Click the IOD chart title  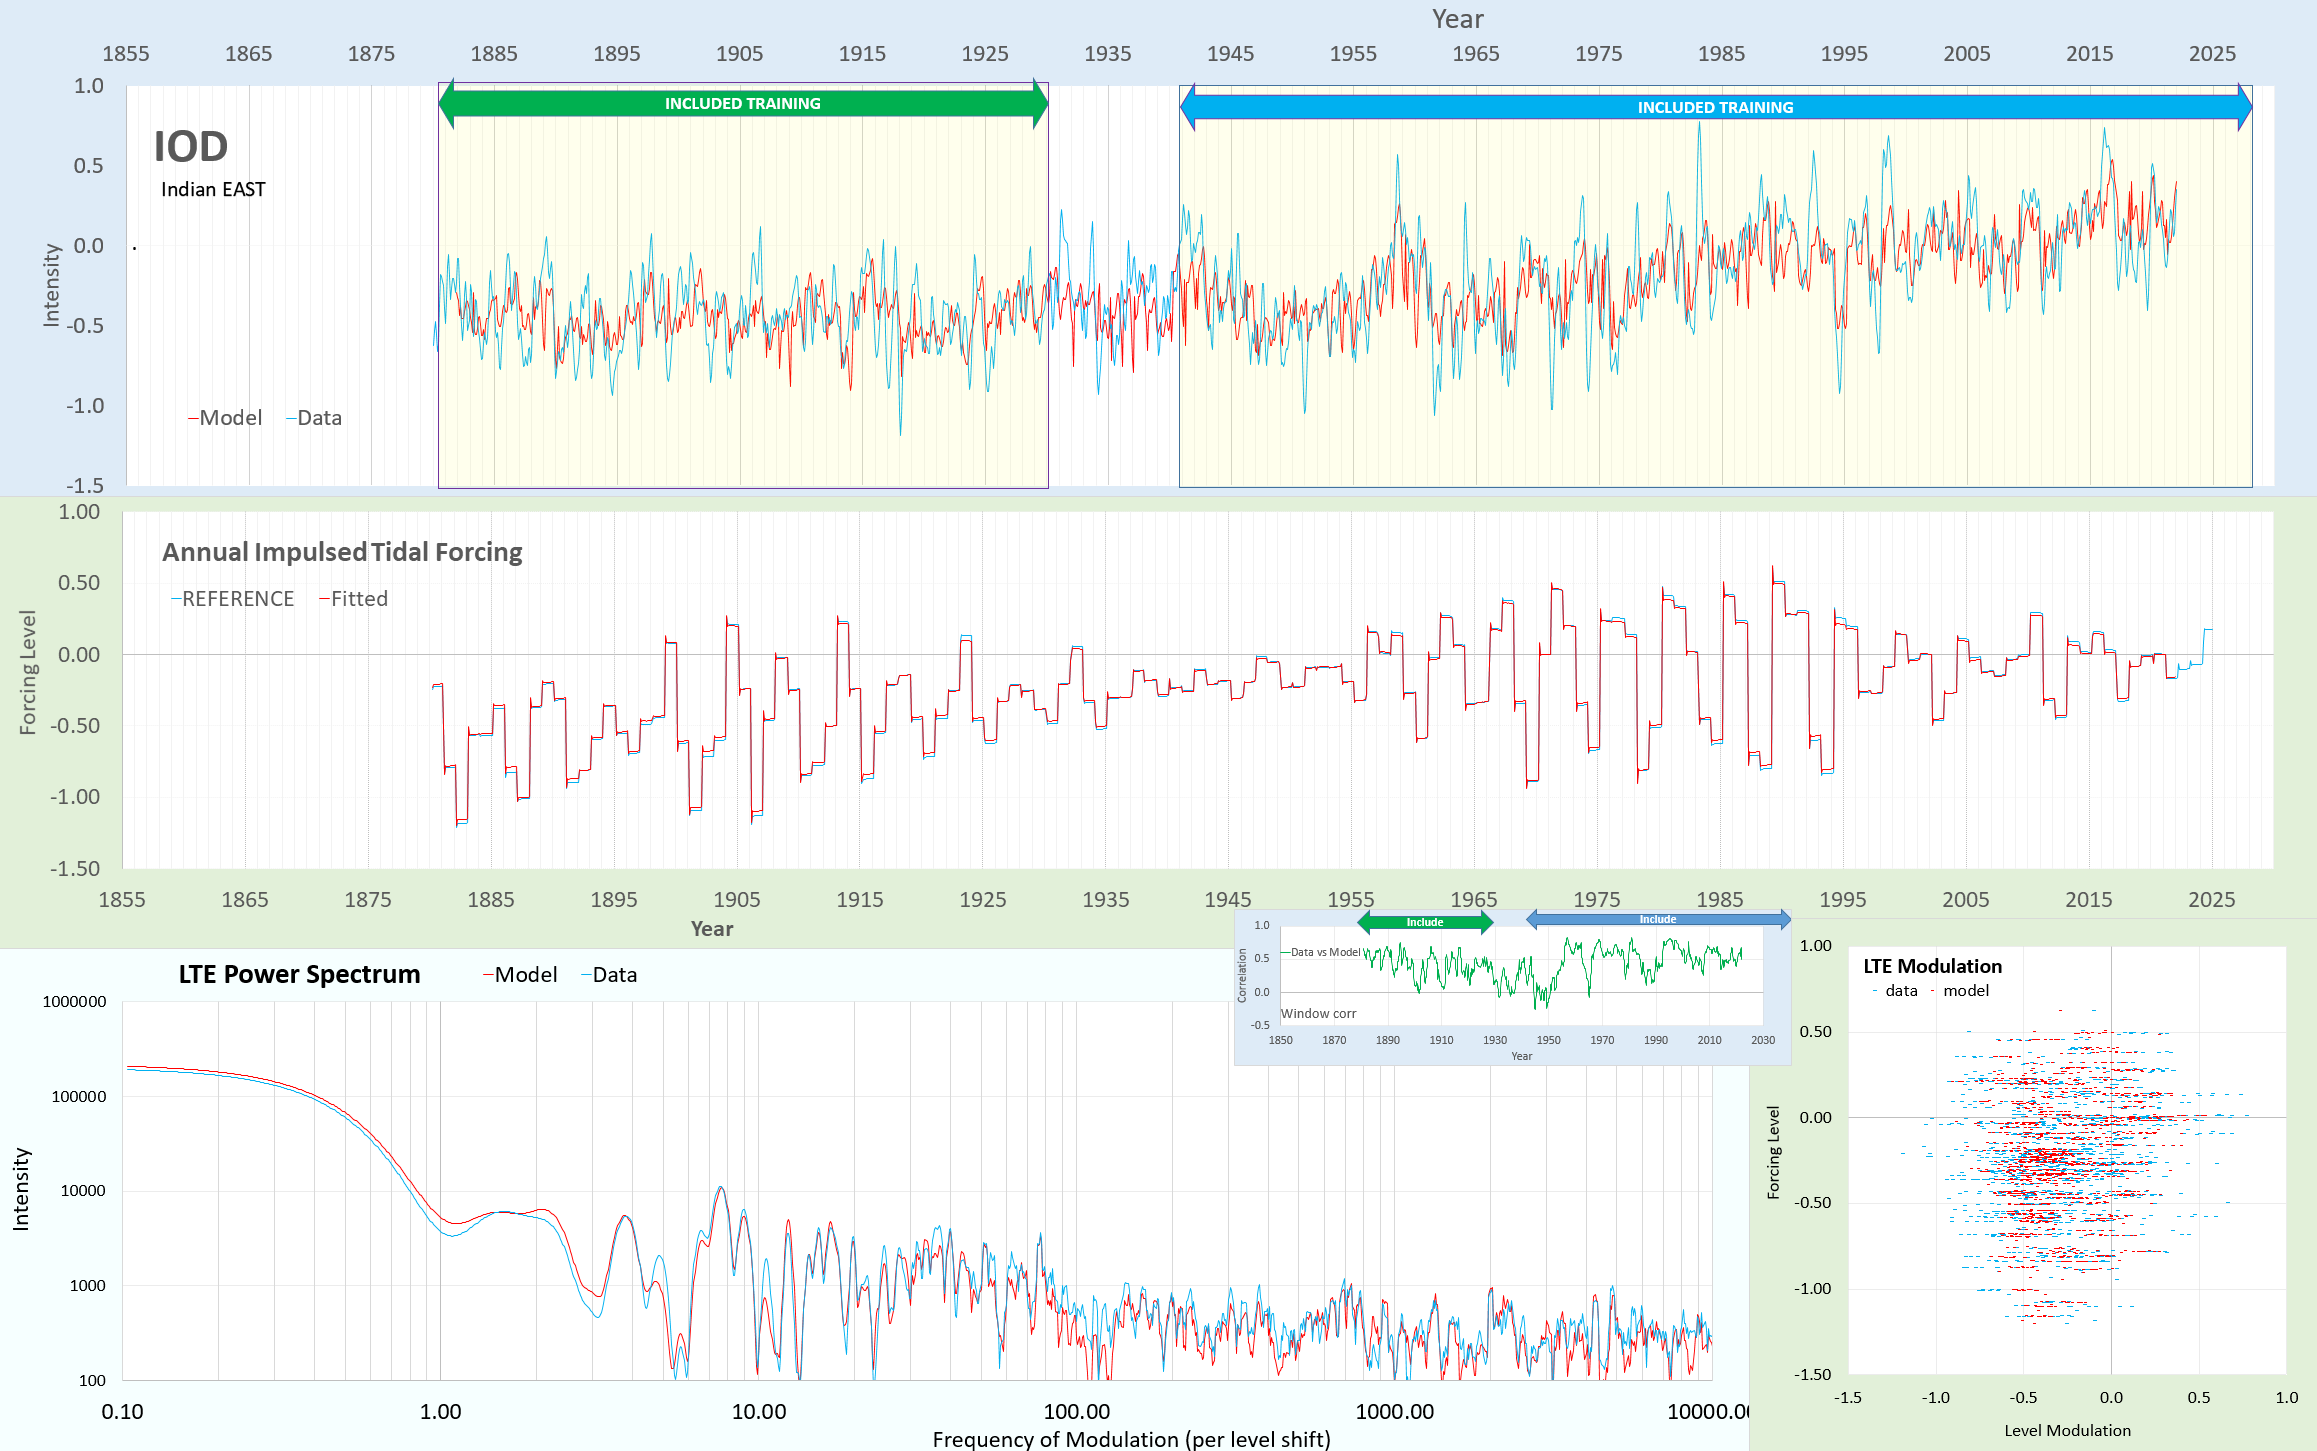[190, 147]
